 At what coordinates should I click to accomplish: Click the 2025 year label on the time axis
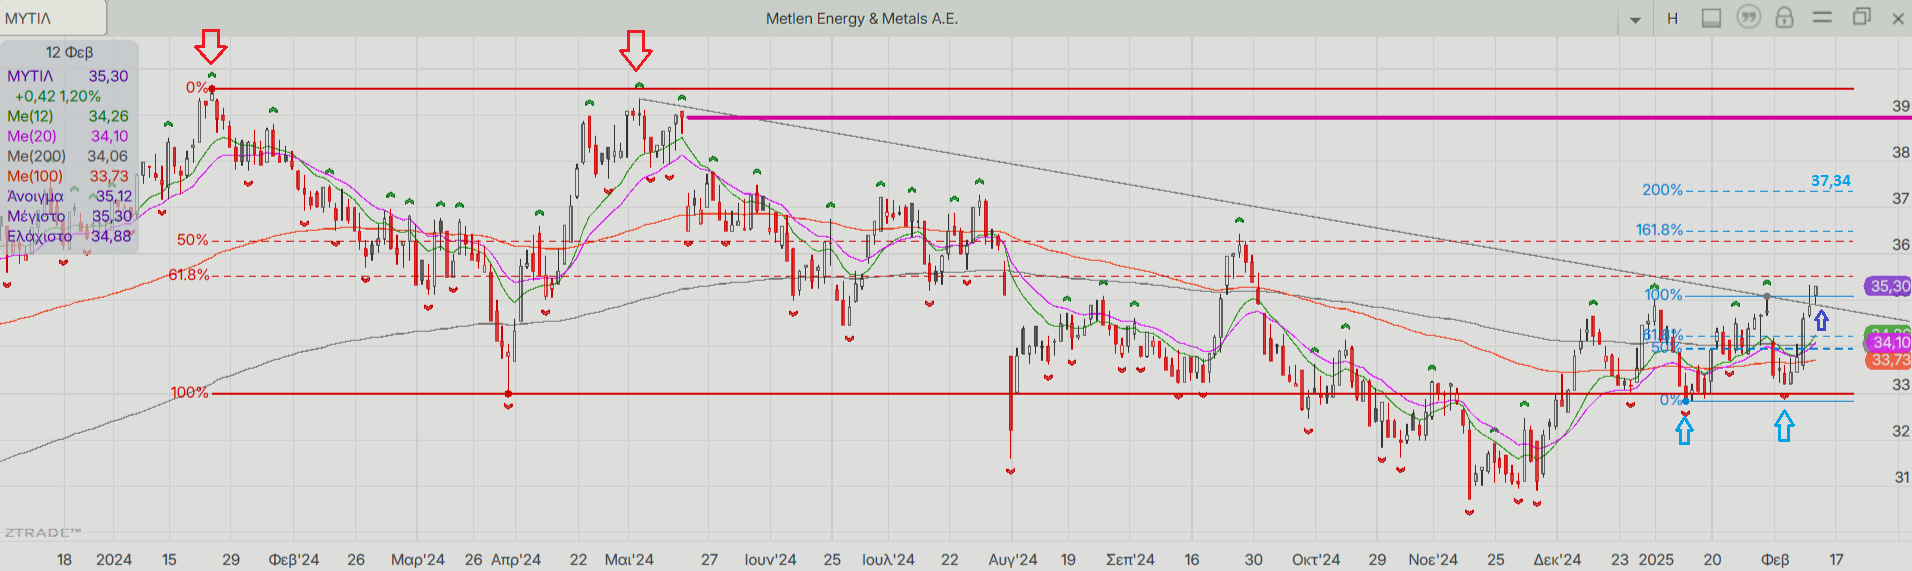point(1656,559)
